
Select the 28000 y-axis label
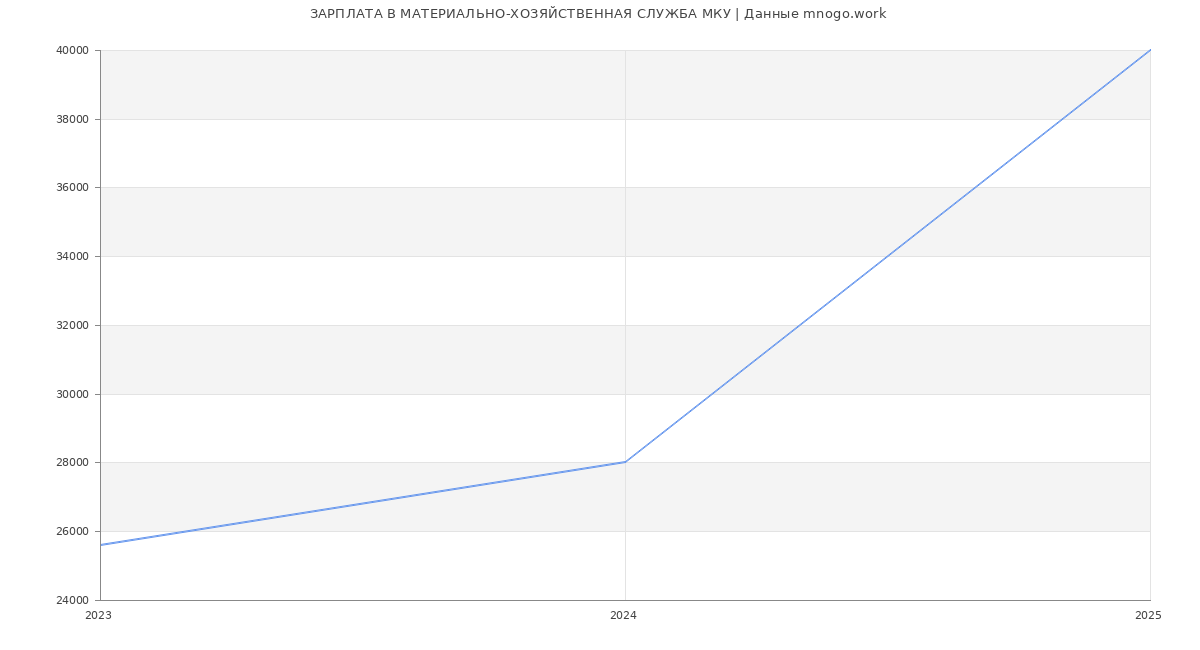click(74, 463)
